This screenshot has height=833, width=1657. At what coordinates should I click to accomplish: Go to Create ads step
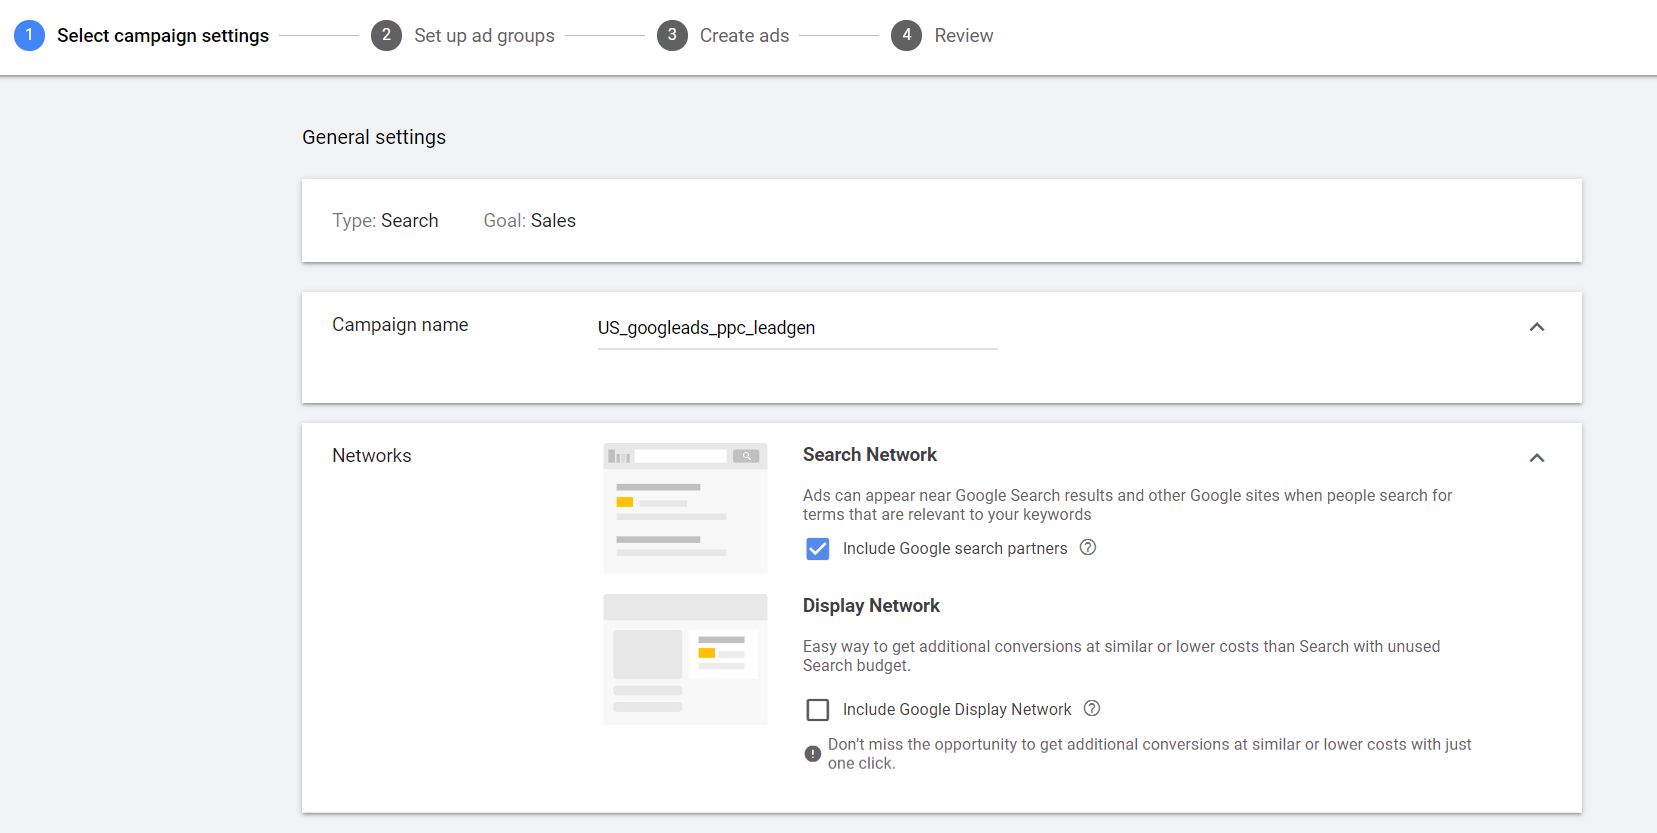(744, 36)
